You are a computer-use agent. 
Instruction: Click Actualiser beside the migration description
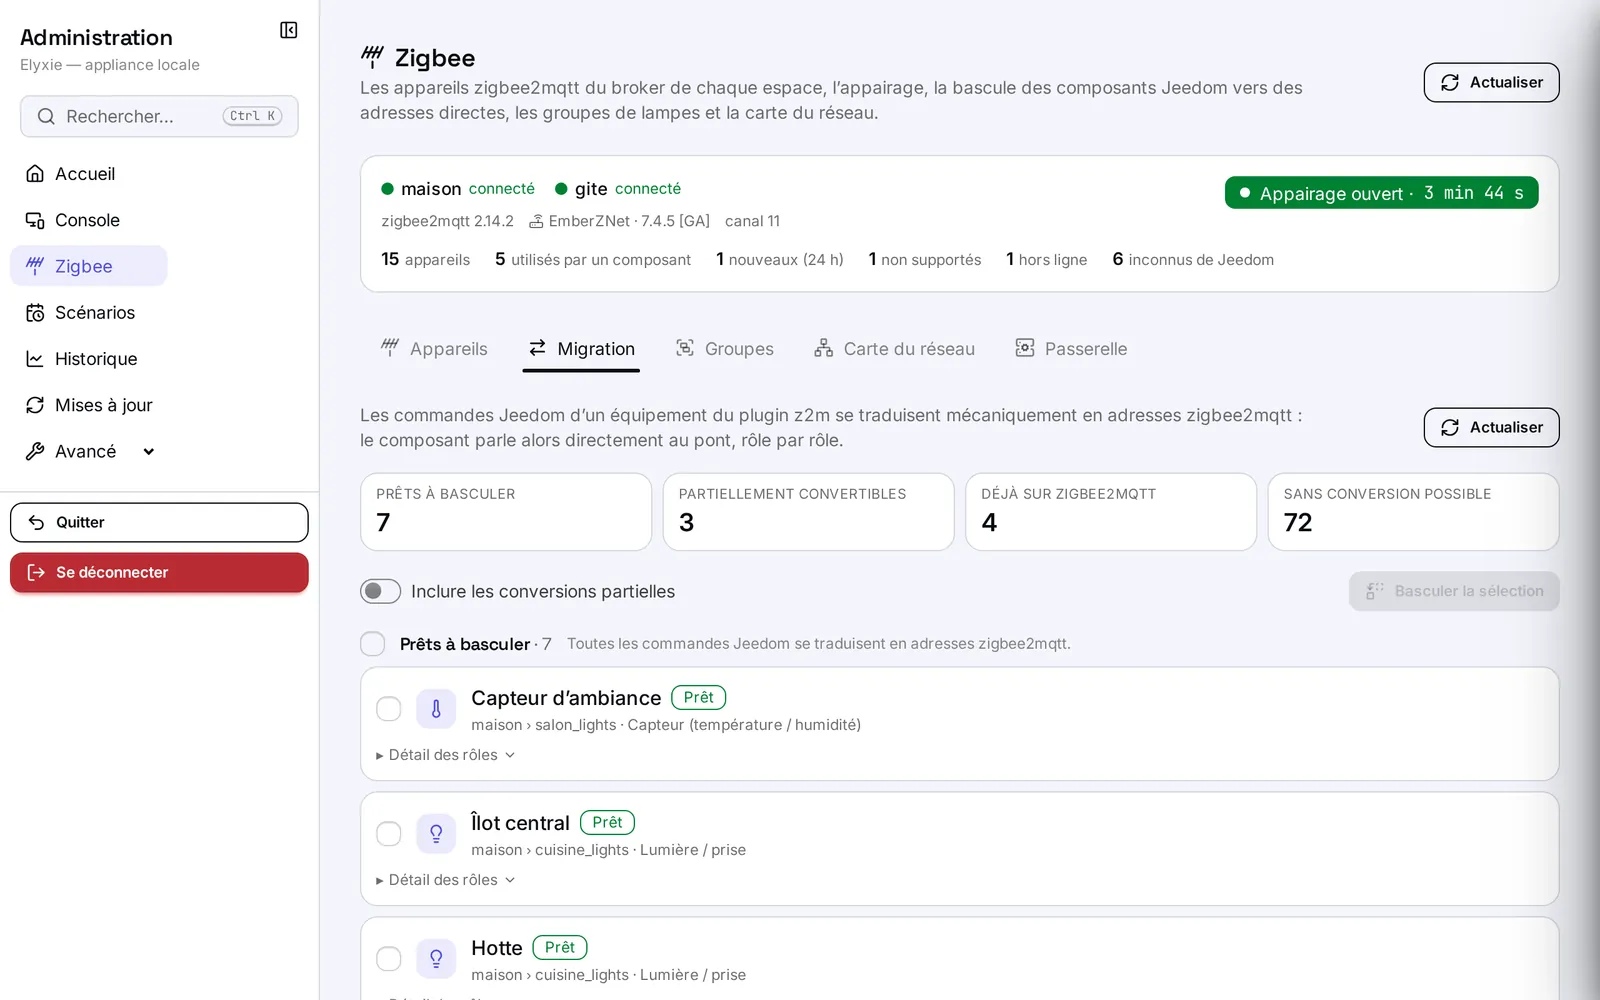click(1491, 428)
